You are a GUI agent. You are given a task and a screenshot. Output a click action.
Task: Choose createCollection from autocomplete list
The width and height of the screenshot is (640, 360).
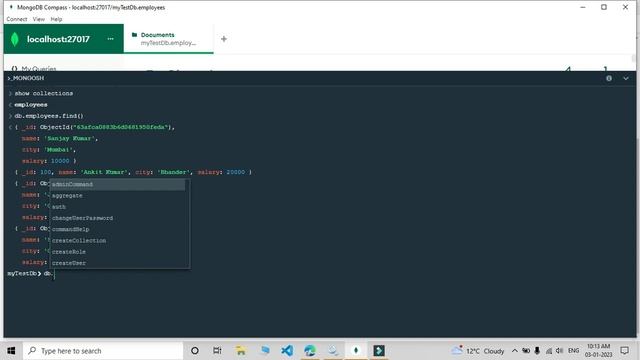point(118,241)
